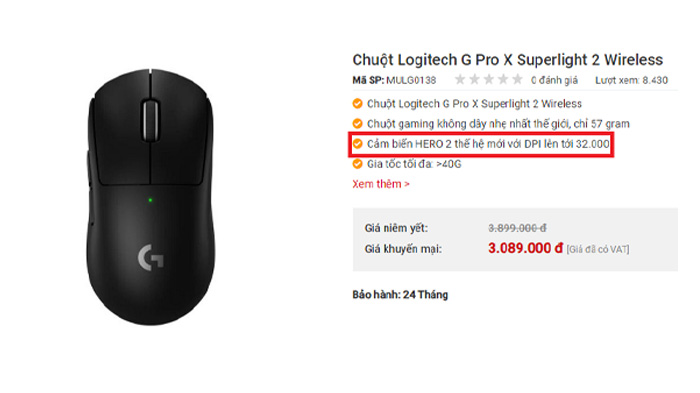
Task: Click the Bảo hành 24 Tháng warranty text
Action: pos(400,295)
